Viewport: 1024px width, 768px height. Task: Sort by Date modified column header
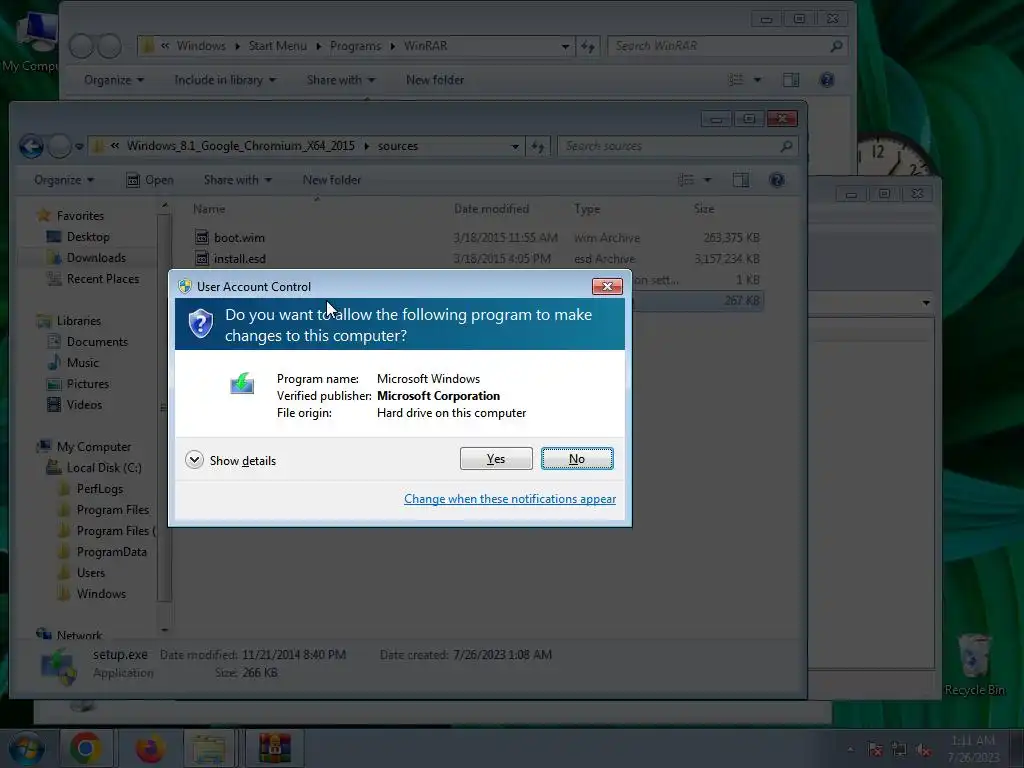pyautogui.click(x=491, y=209)
